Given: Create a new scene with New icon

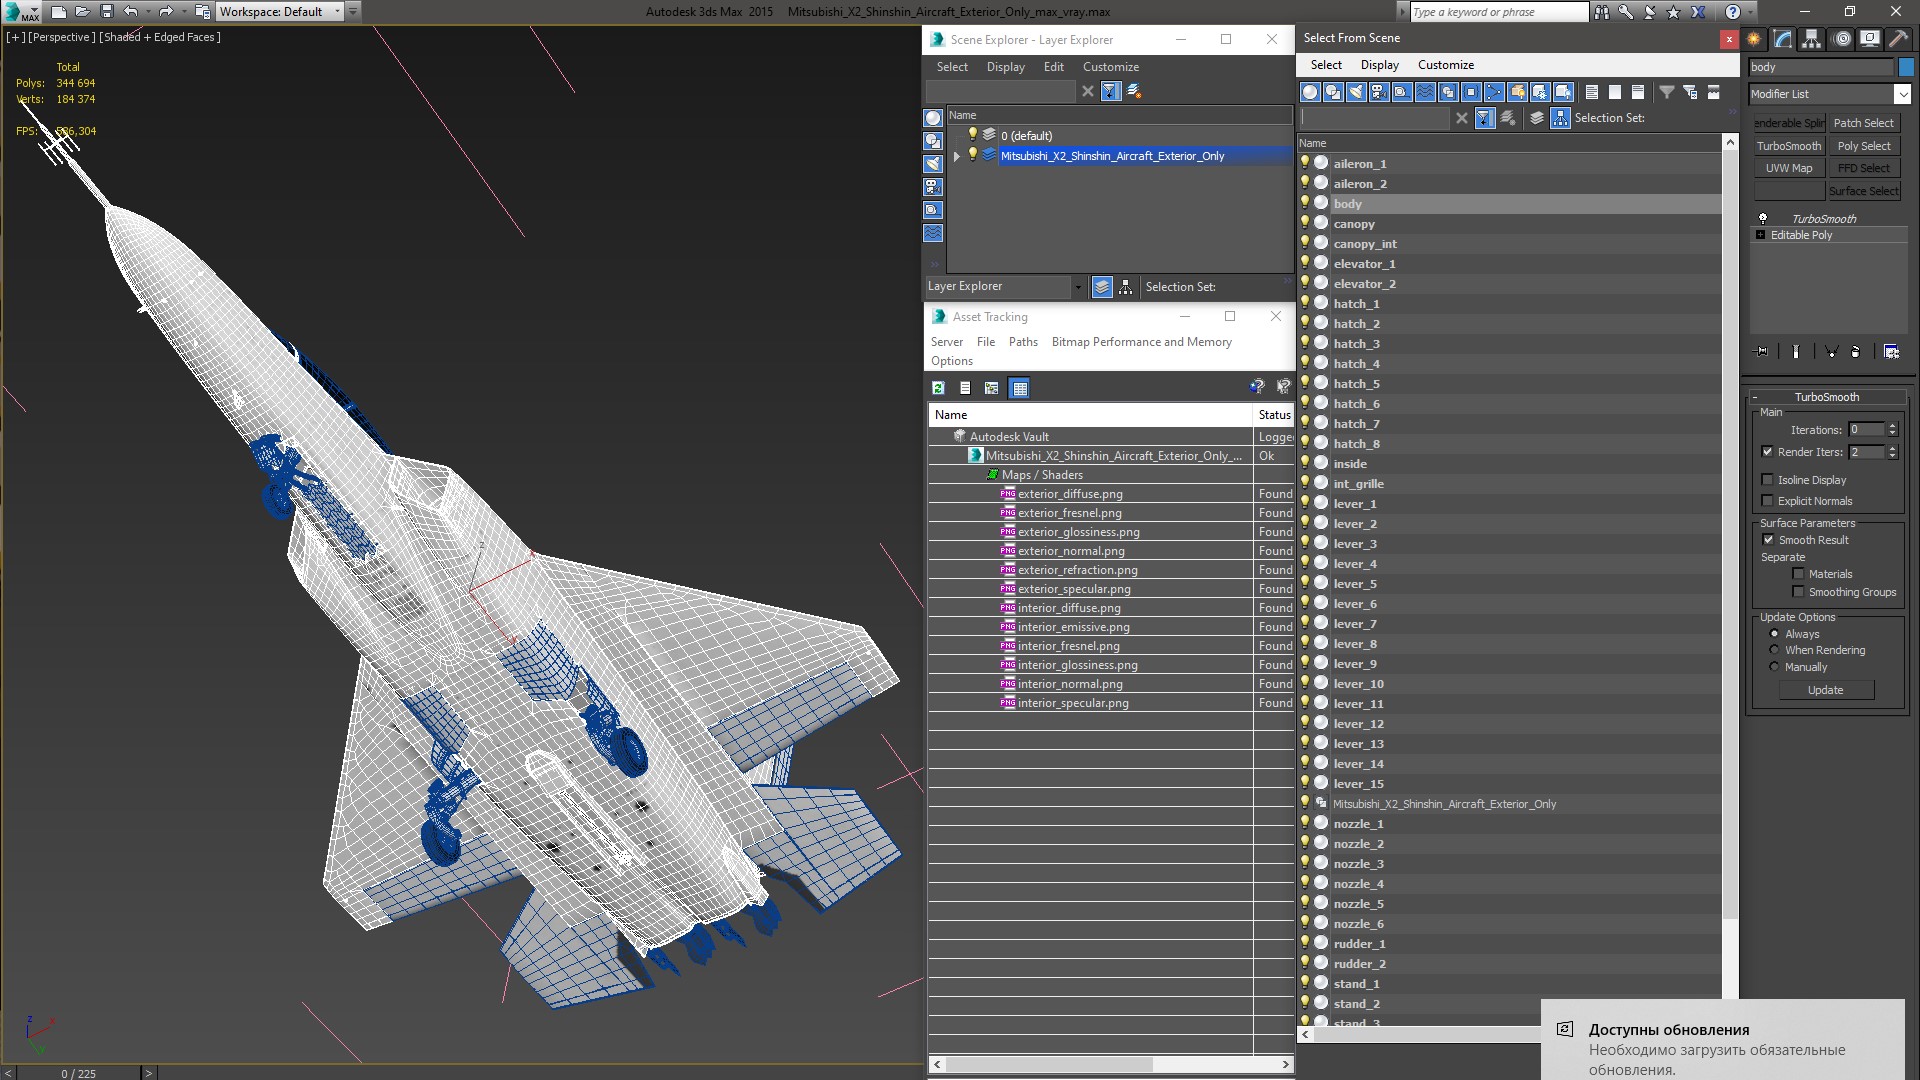Looking at the screenshot, I should [58, 12].
